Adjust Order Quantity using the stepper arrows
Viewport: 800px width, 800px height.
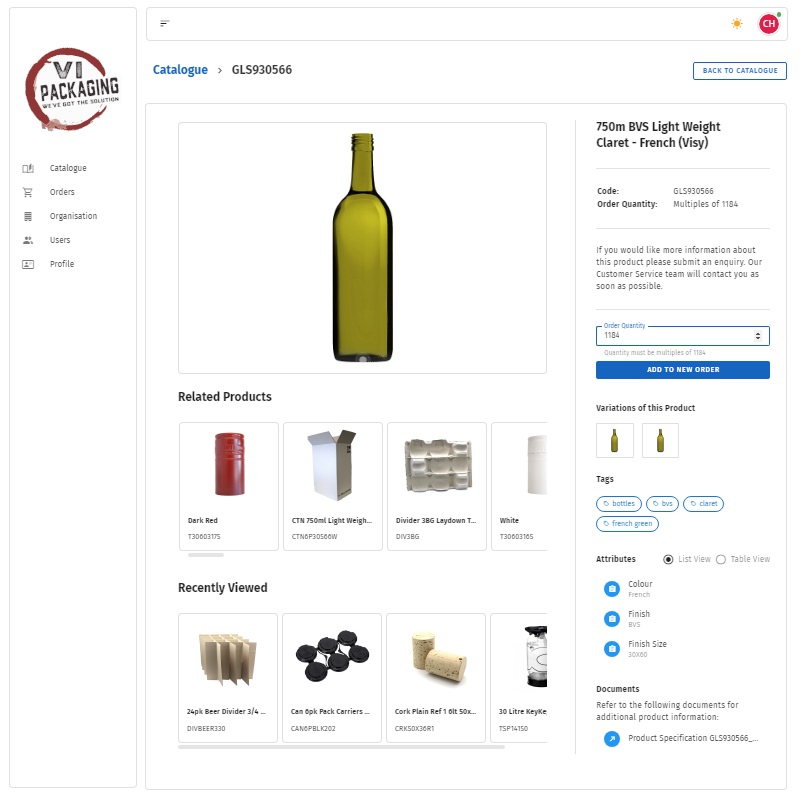(x=758, y=336)
